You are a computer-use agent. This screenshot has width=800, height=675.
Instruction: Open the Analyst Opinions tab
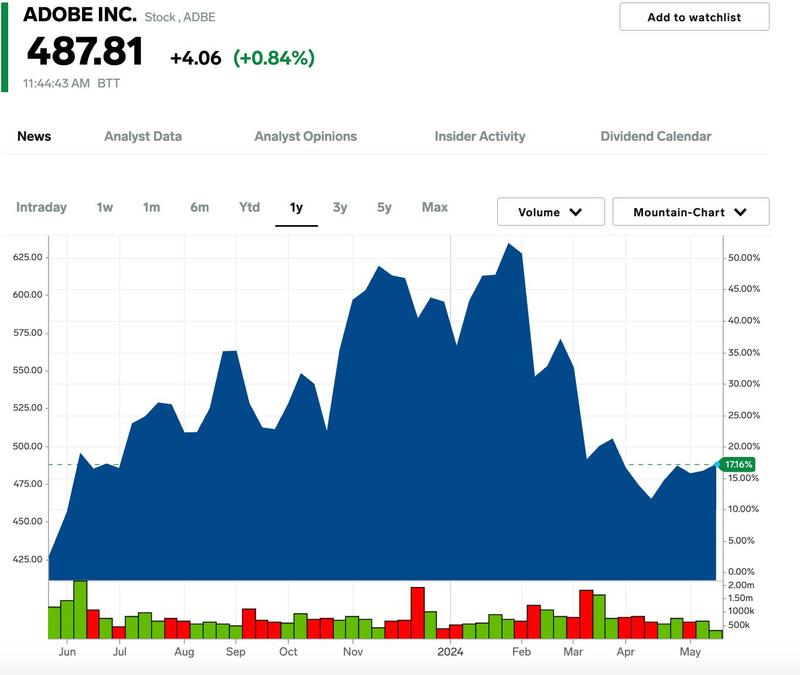tap(305, 136)
